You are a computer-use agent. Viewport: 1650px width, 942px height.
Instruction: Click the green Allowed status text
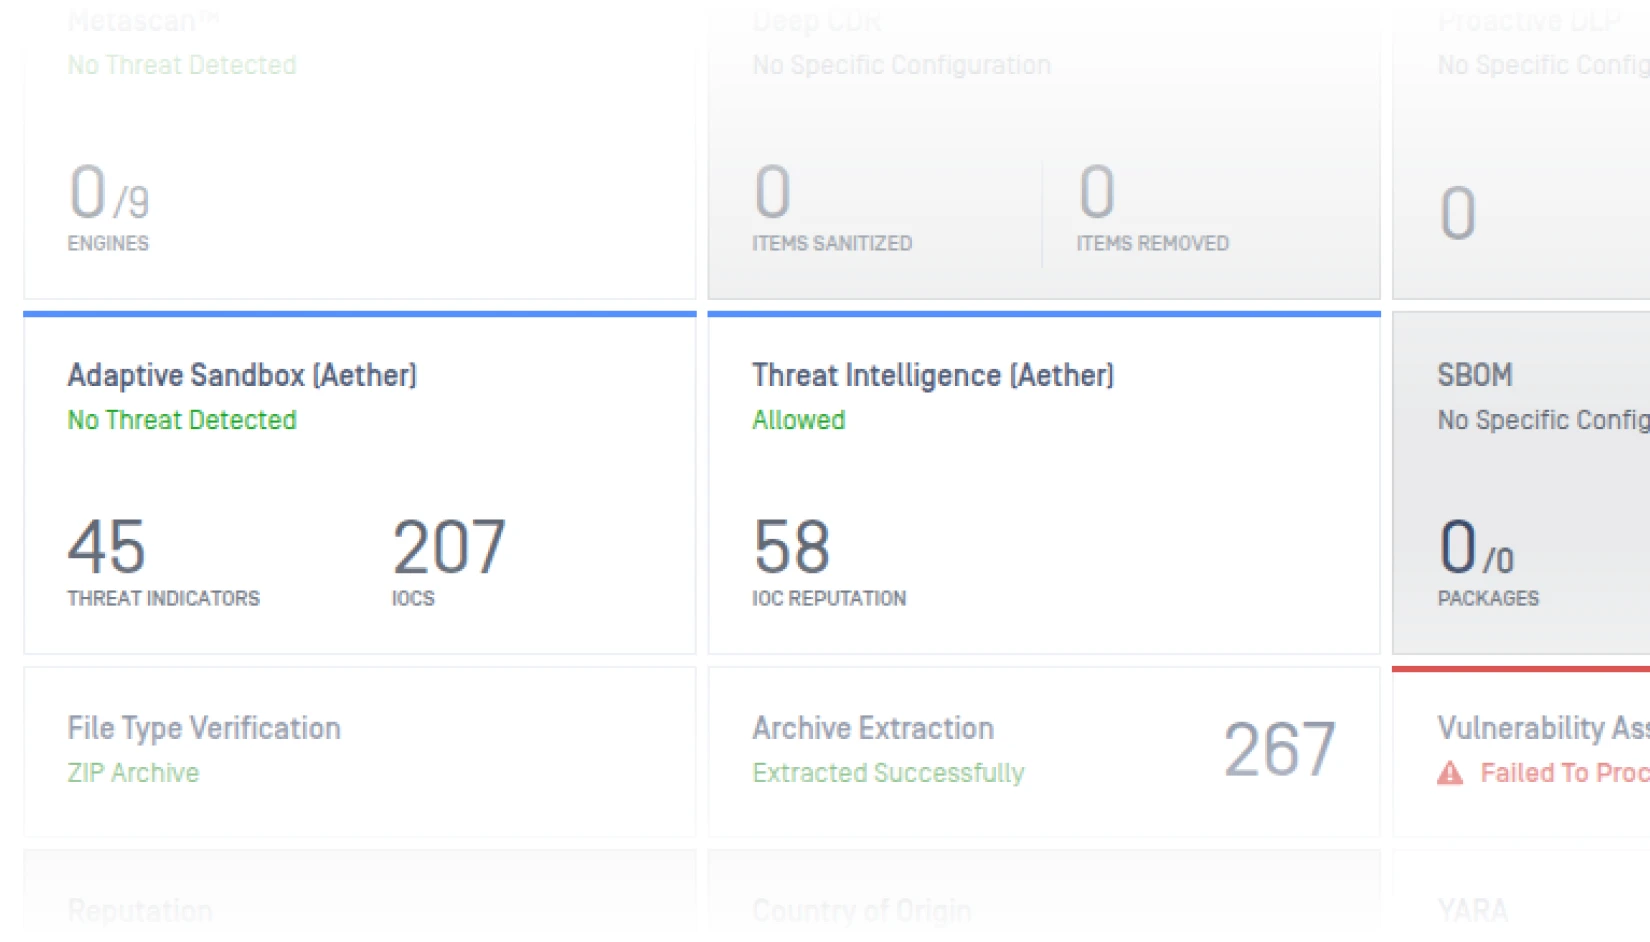coord(798,420)
